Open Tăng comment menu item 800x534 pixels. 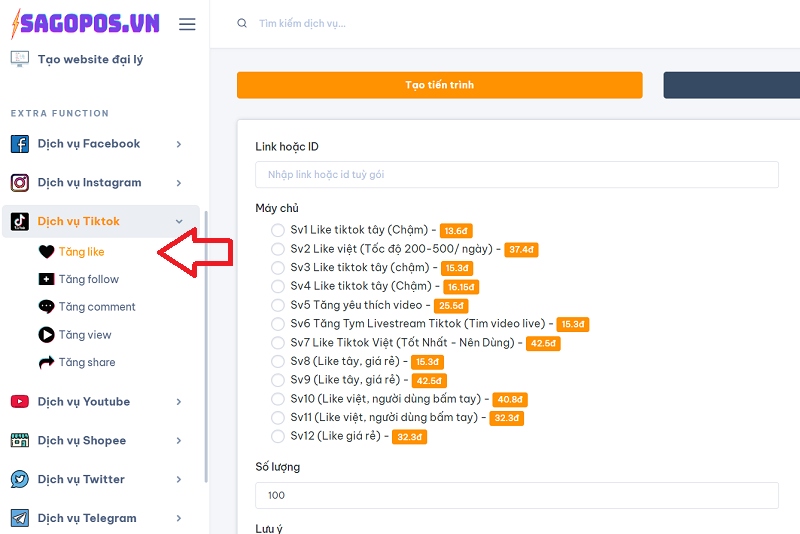click(96, 307)
